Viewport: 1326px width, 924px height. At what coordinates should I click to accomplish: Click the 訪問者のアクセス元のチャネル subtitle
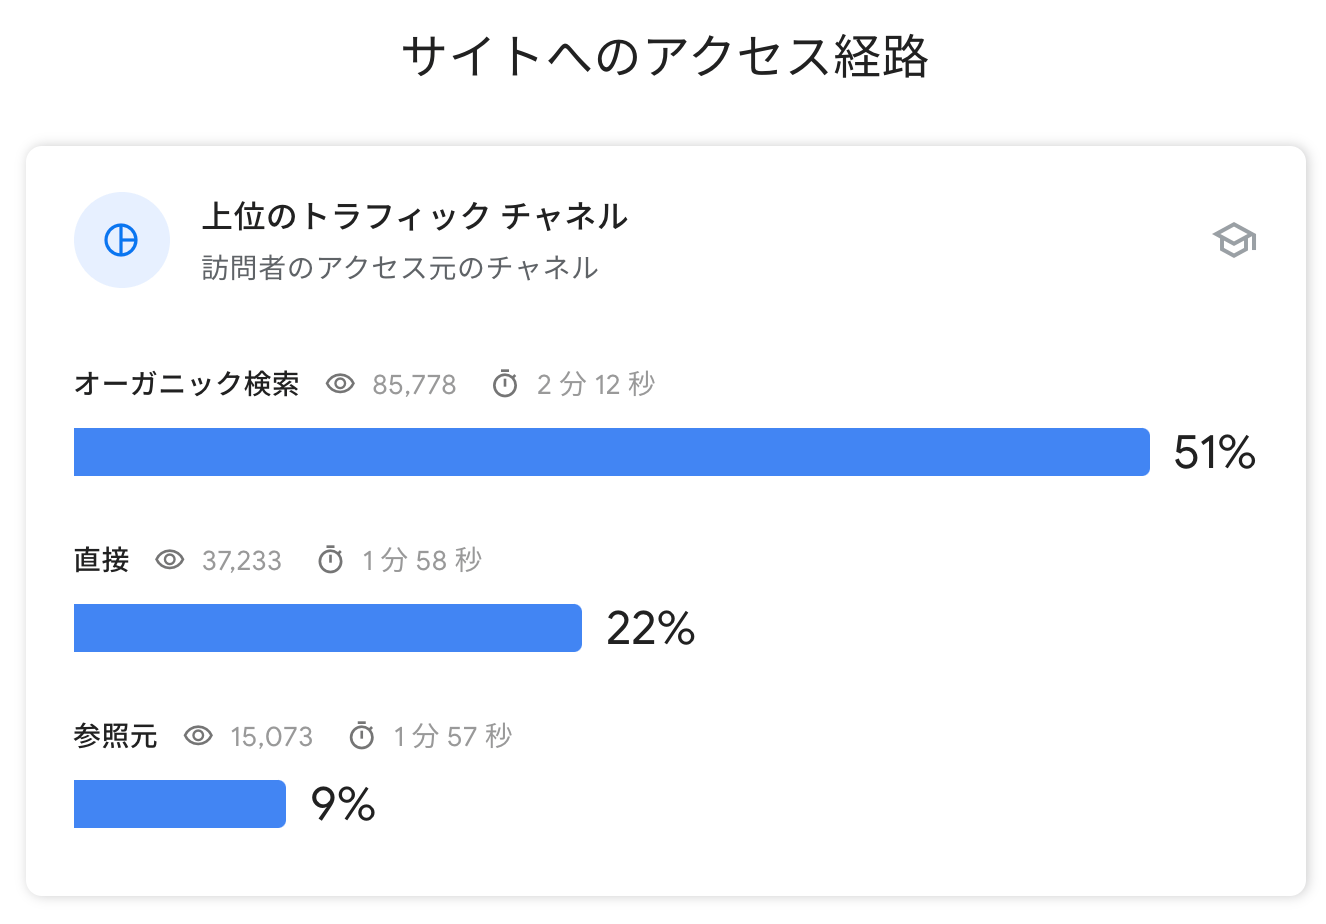point(400,268)
